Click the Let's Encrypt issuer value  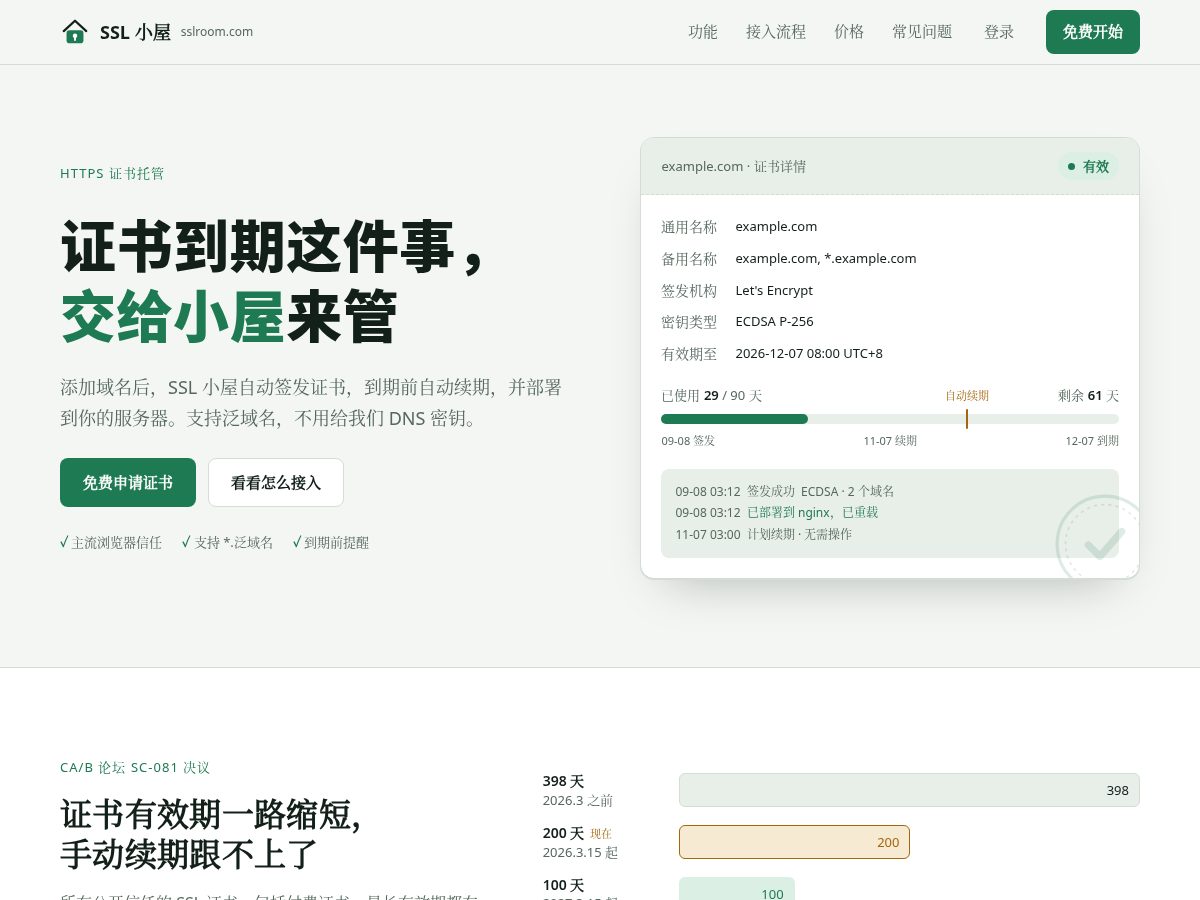(x=774, y=291)
